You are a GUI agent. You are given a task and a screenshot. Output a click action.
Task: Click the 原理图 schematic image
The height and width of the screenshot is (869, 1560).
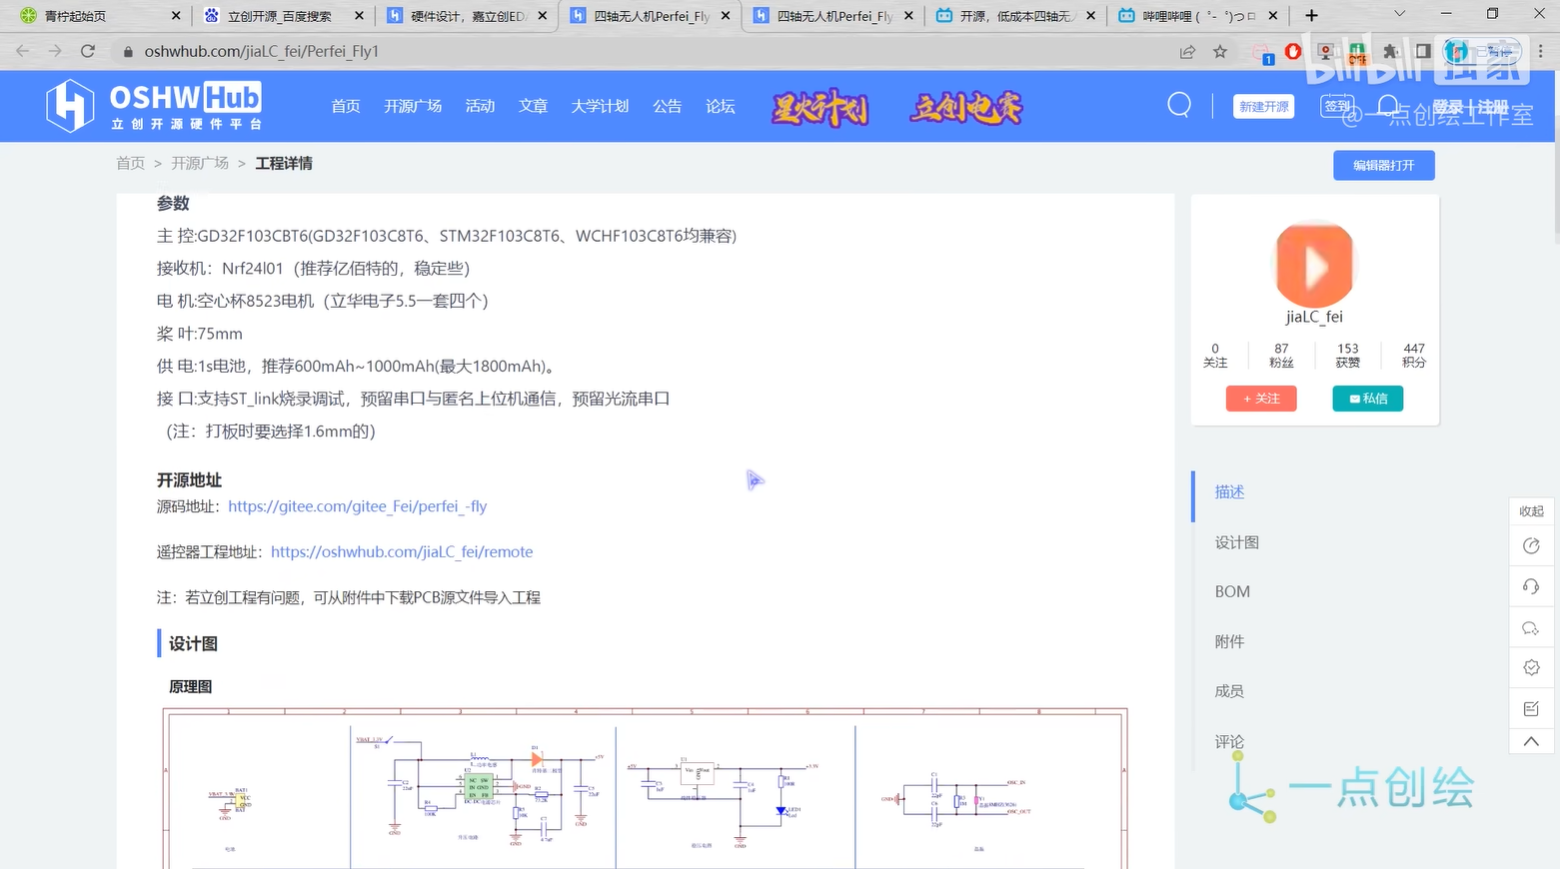pos(645,788)
